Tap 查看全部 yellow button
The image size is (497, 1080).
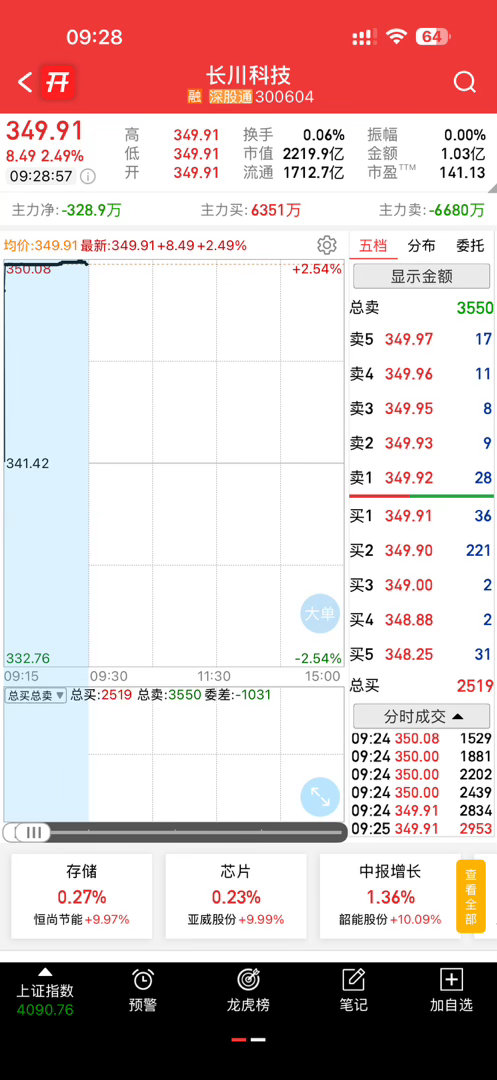pos(471,896)
